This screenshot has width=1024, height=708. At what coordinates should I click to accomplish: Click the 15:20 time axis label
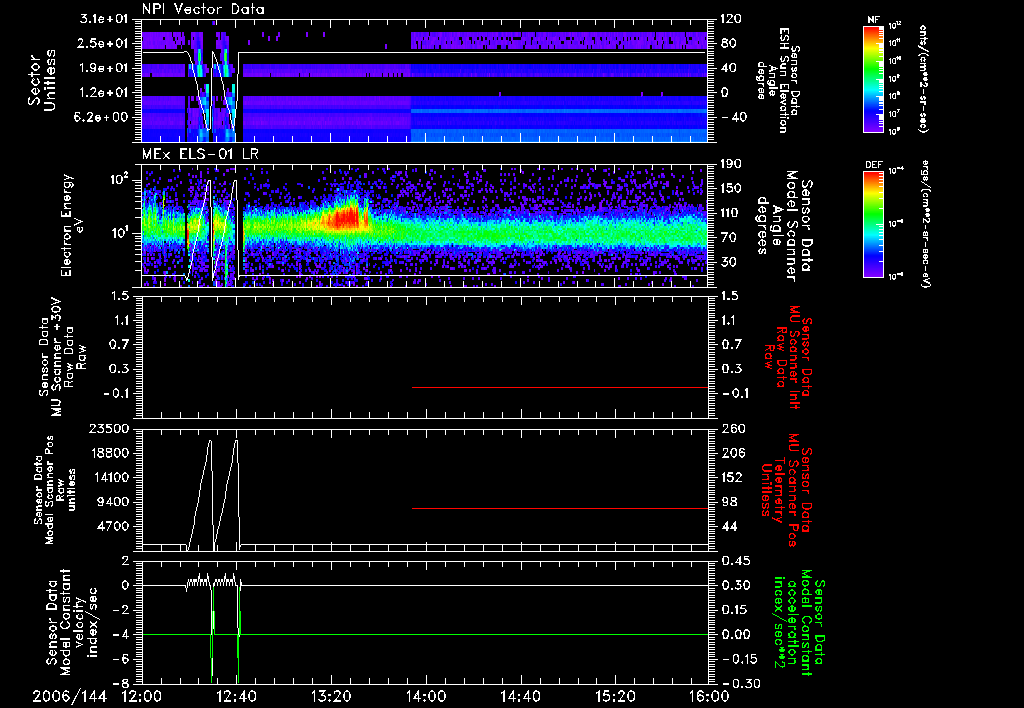coord(615,696)
